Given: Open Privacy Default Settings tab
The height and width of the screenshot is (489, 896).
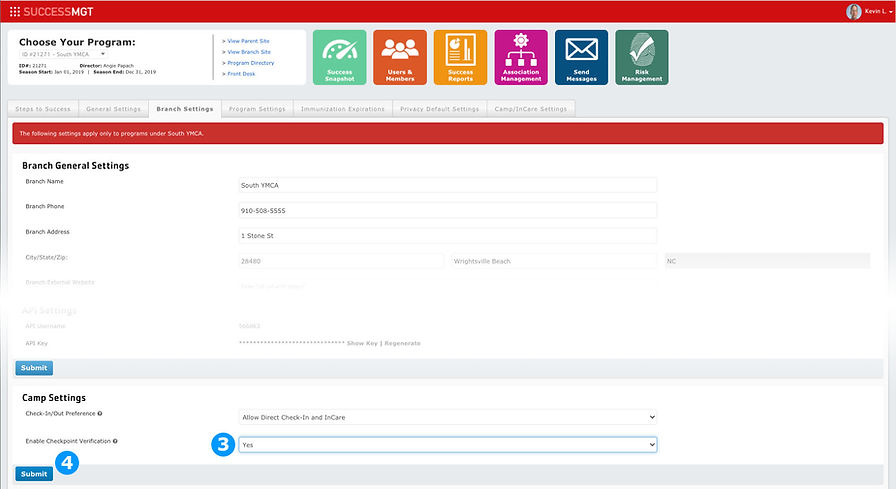Looking at the screenshot, I should 439,109.
